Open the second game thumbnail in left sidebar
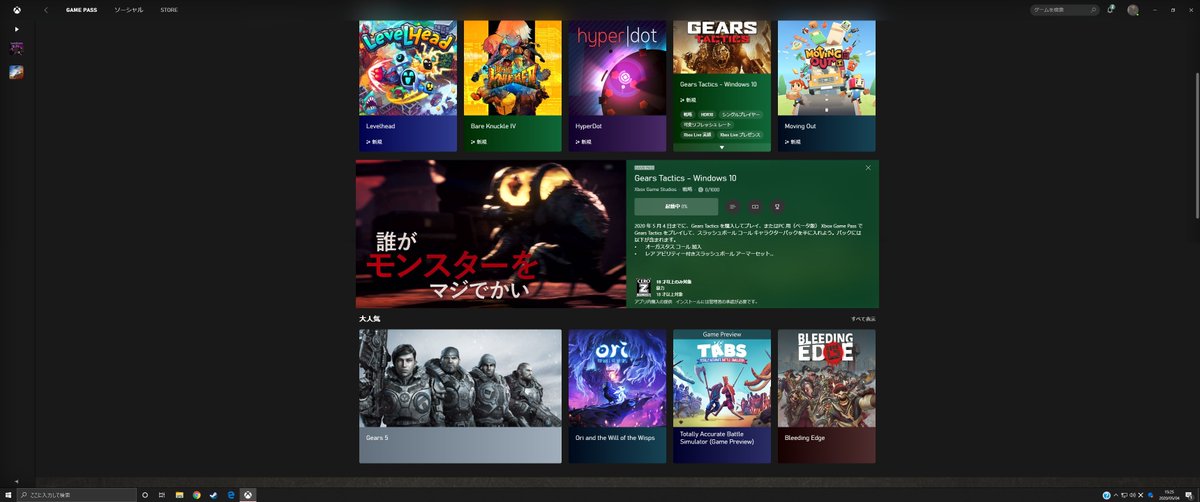Viewport: 1200px width, 502px height. pyautogui.click(x=16, y=72)
